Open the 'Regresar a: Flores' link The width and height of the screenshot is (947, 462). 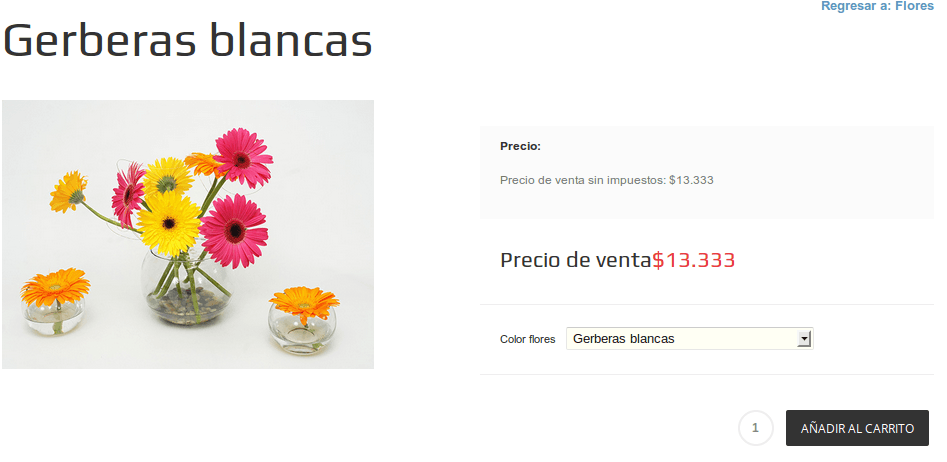tap(877, 6)
